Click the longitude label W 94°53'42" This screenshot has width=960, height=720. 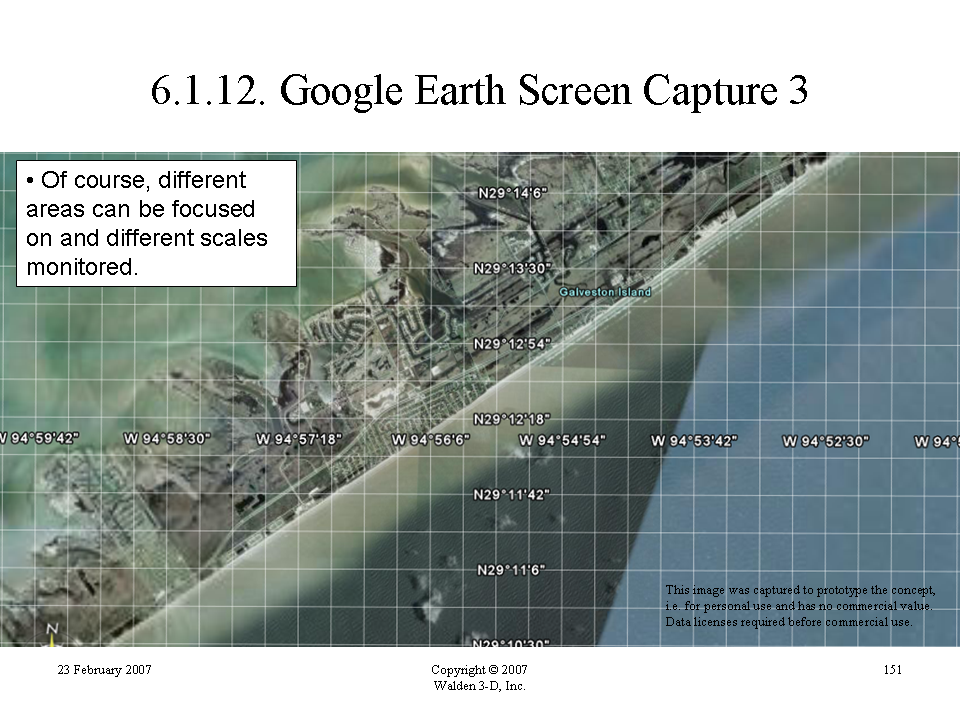[x=694, y=441]
